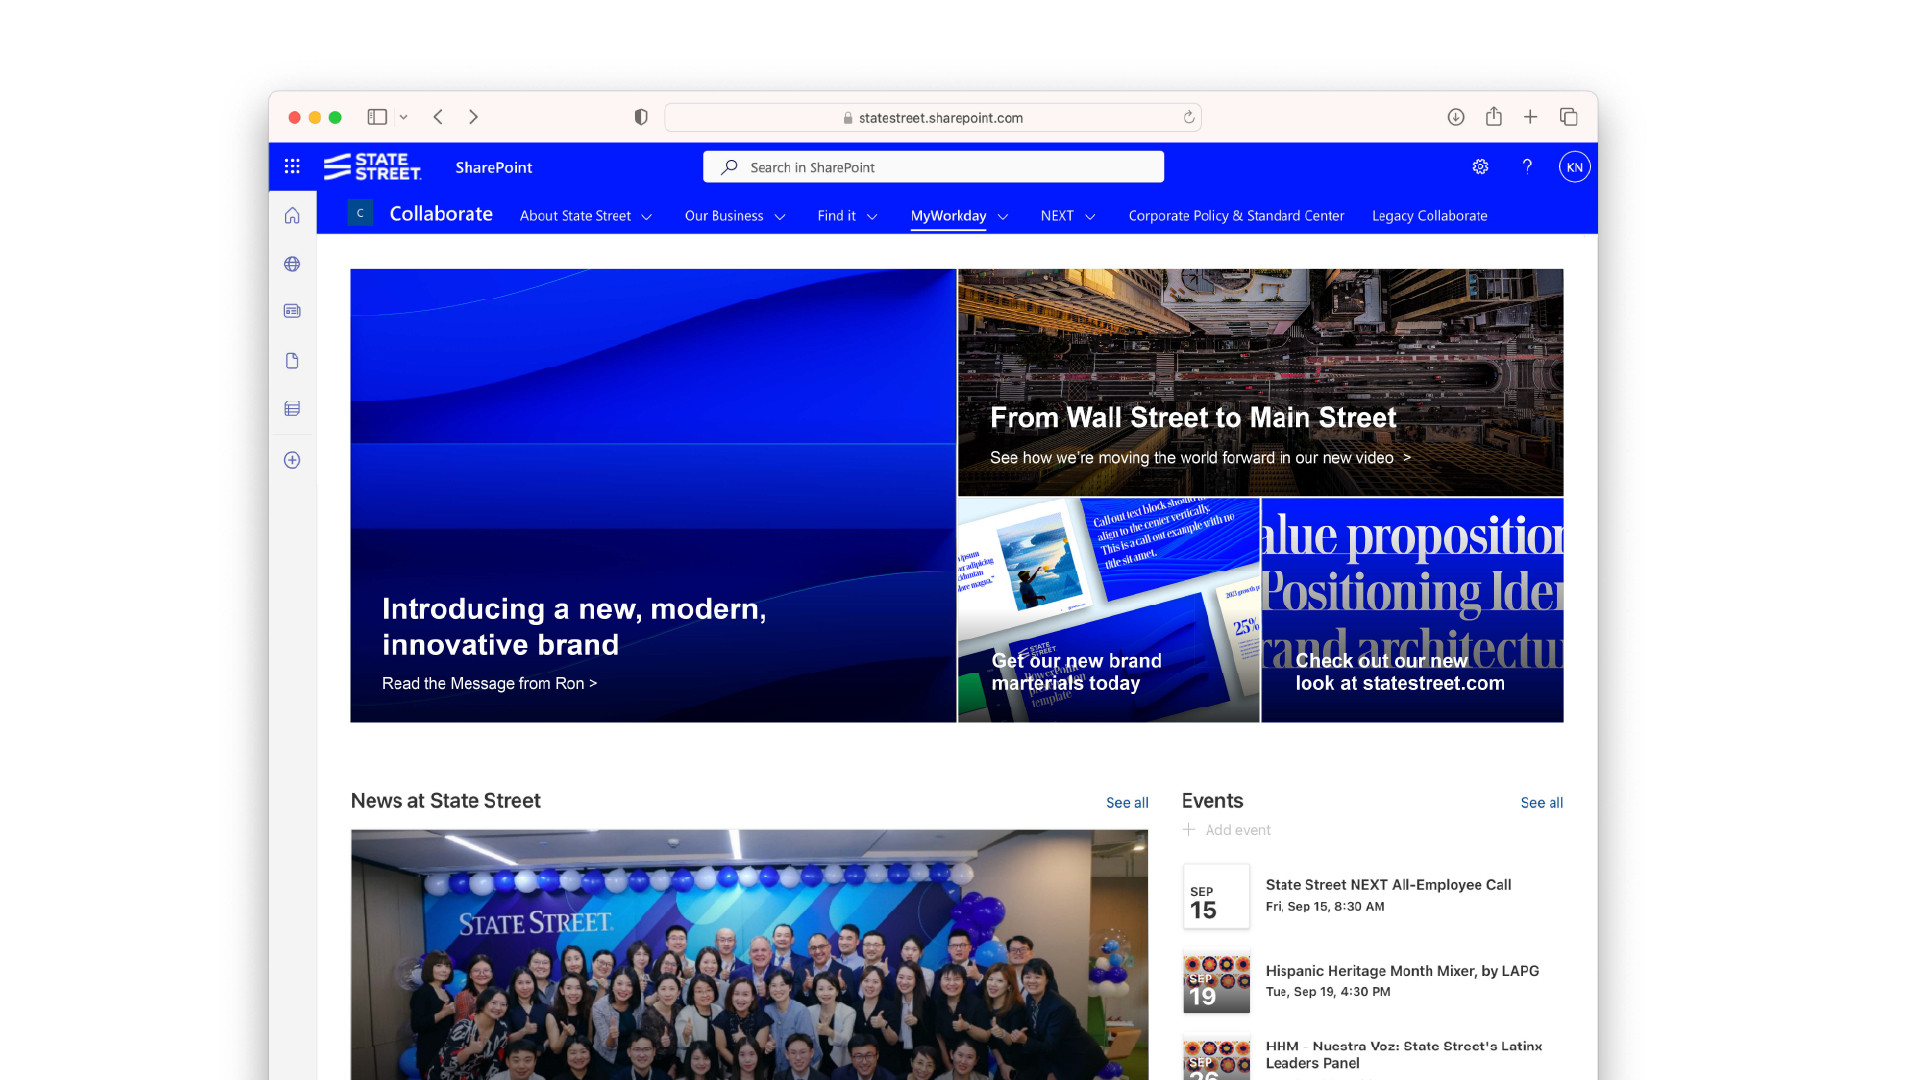
Task: Click the Search in SharePoint field
Action: click(933, 167)
